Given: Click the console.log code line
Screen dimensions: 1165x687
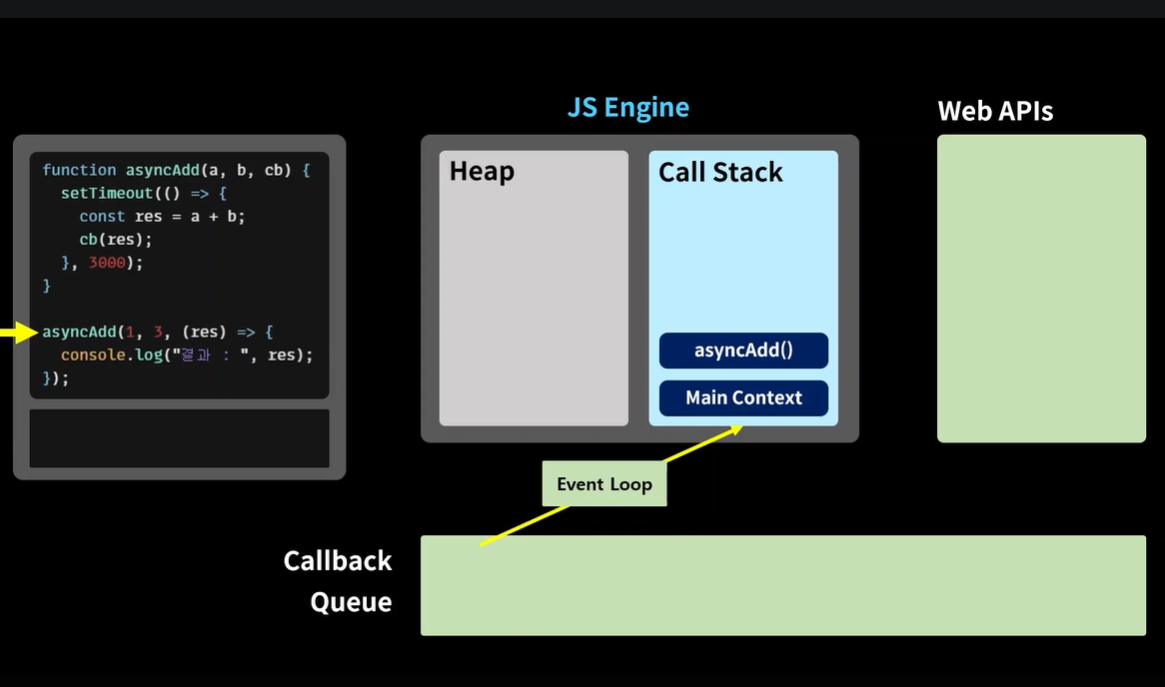Looking at the screenshot, I should tap(187, 355).
